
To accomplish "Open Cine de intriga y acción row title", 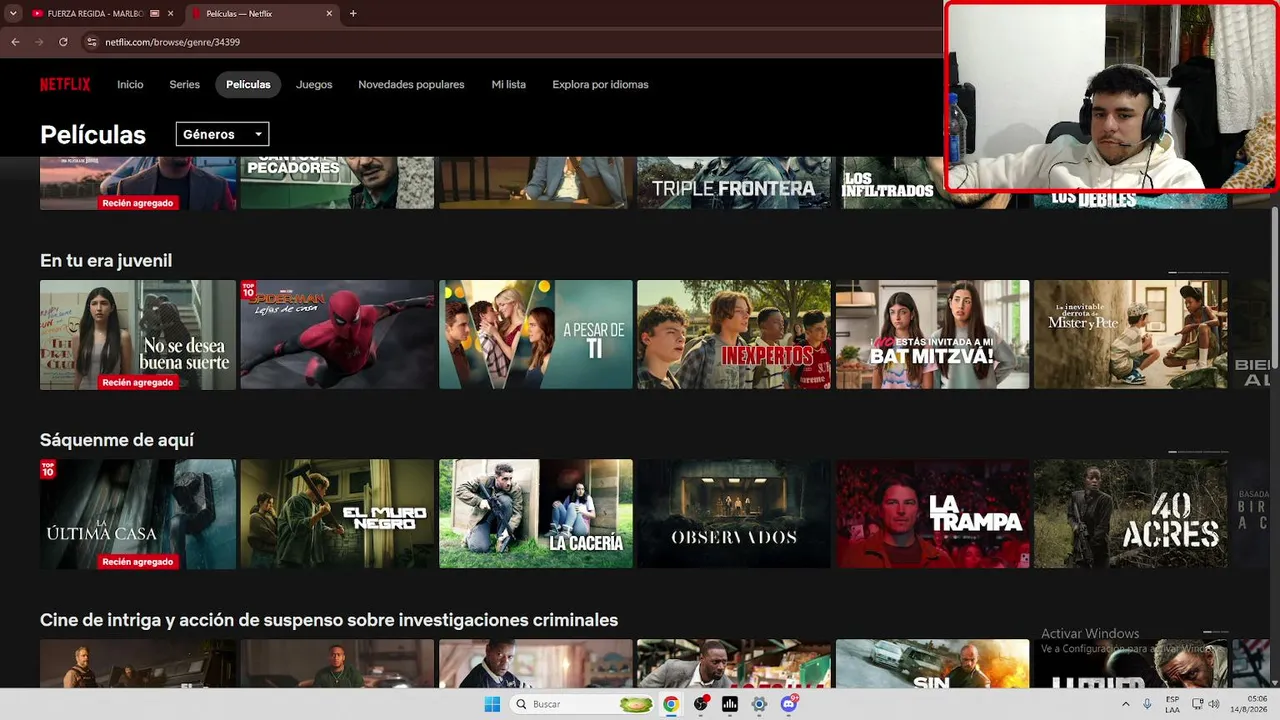I will (329, 620).
